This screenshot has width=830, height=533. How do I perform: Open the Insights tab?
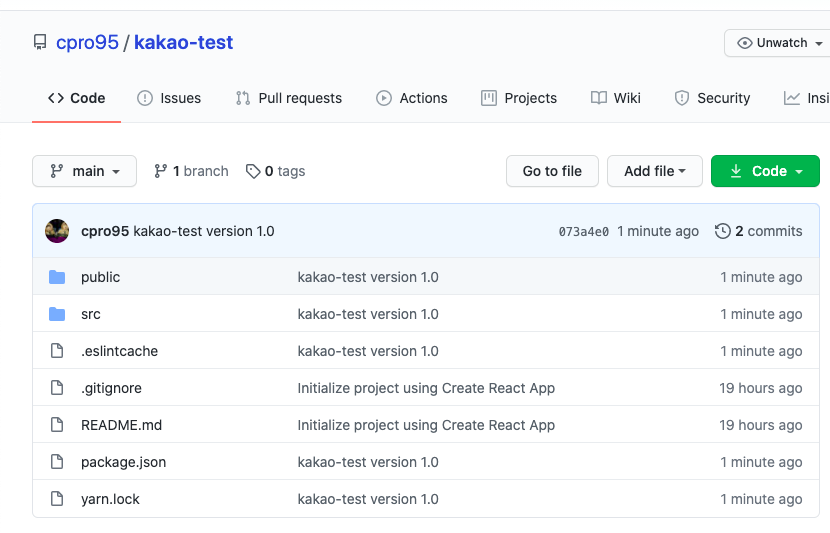click(807, 98)
